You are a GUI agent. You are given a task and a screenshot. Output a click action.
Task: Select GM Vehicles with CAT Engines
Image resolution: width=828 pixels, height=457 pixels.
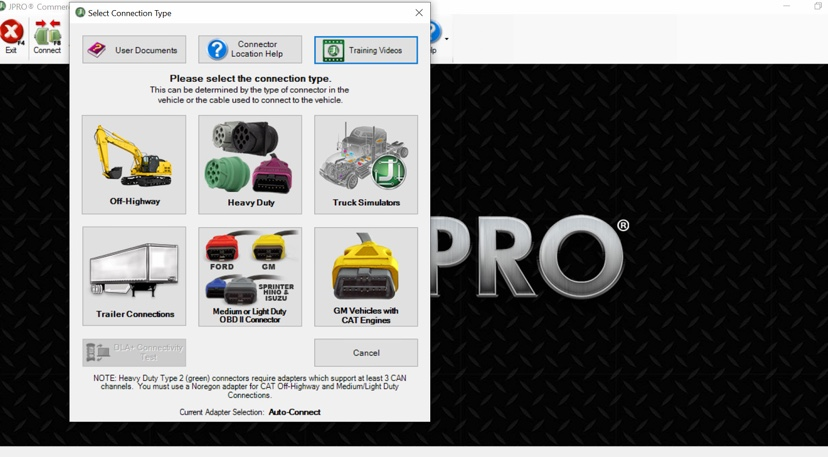[x=366, y=276]
